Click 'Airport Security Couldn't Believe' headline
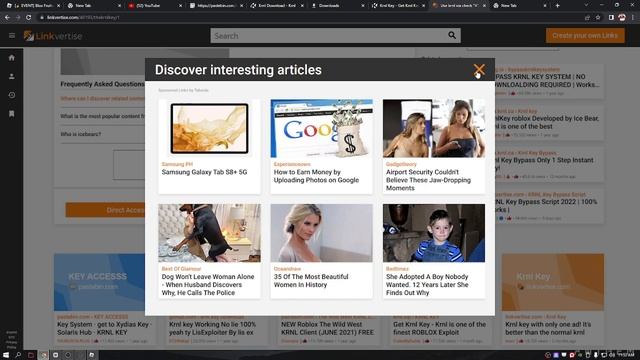 tap(428, 180)
